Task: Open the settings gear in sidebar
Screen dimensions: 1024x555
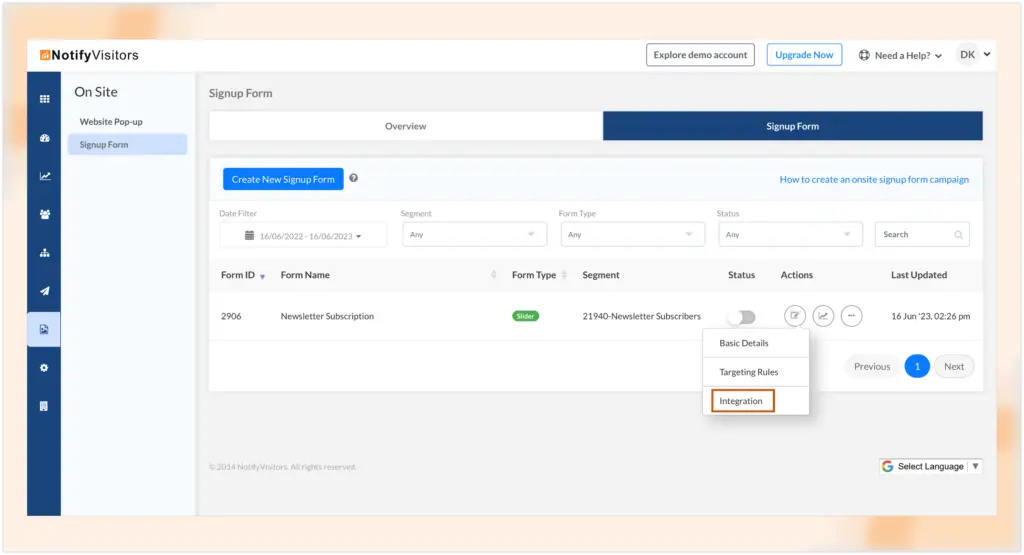Action: 44,368
